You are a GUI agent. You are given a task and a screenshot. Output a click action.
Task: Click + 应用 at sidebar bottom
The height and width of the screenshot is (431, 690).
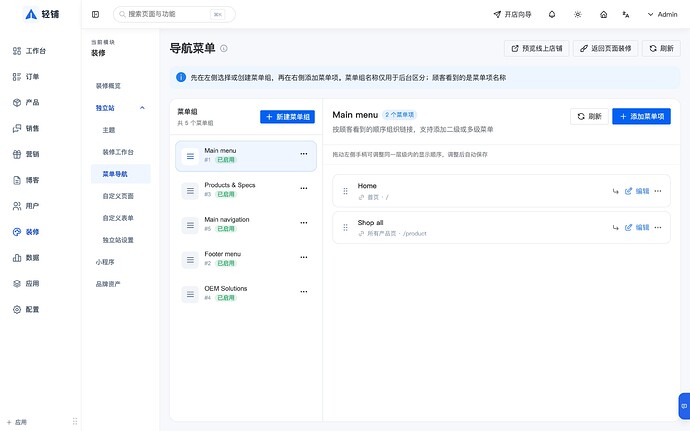click(x=17, y=422)
